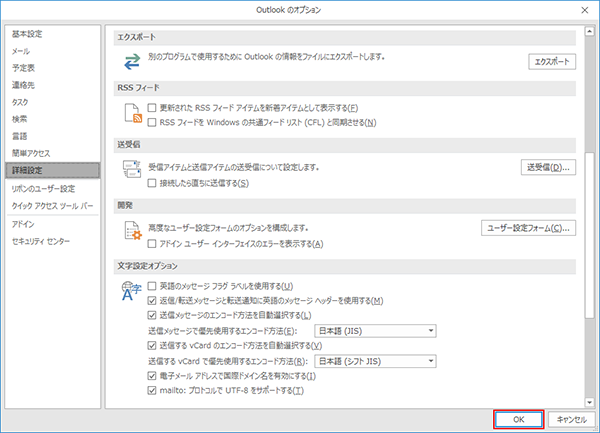
Task: Click the orange RSS feed icon
Action: (130, 116)
